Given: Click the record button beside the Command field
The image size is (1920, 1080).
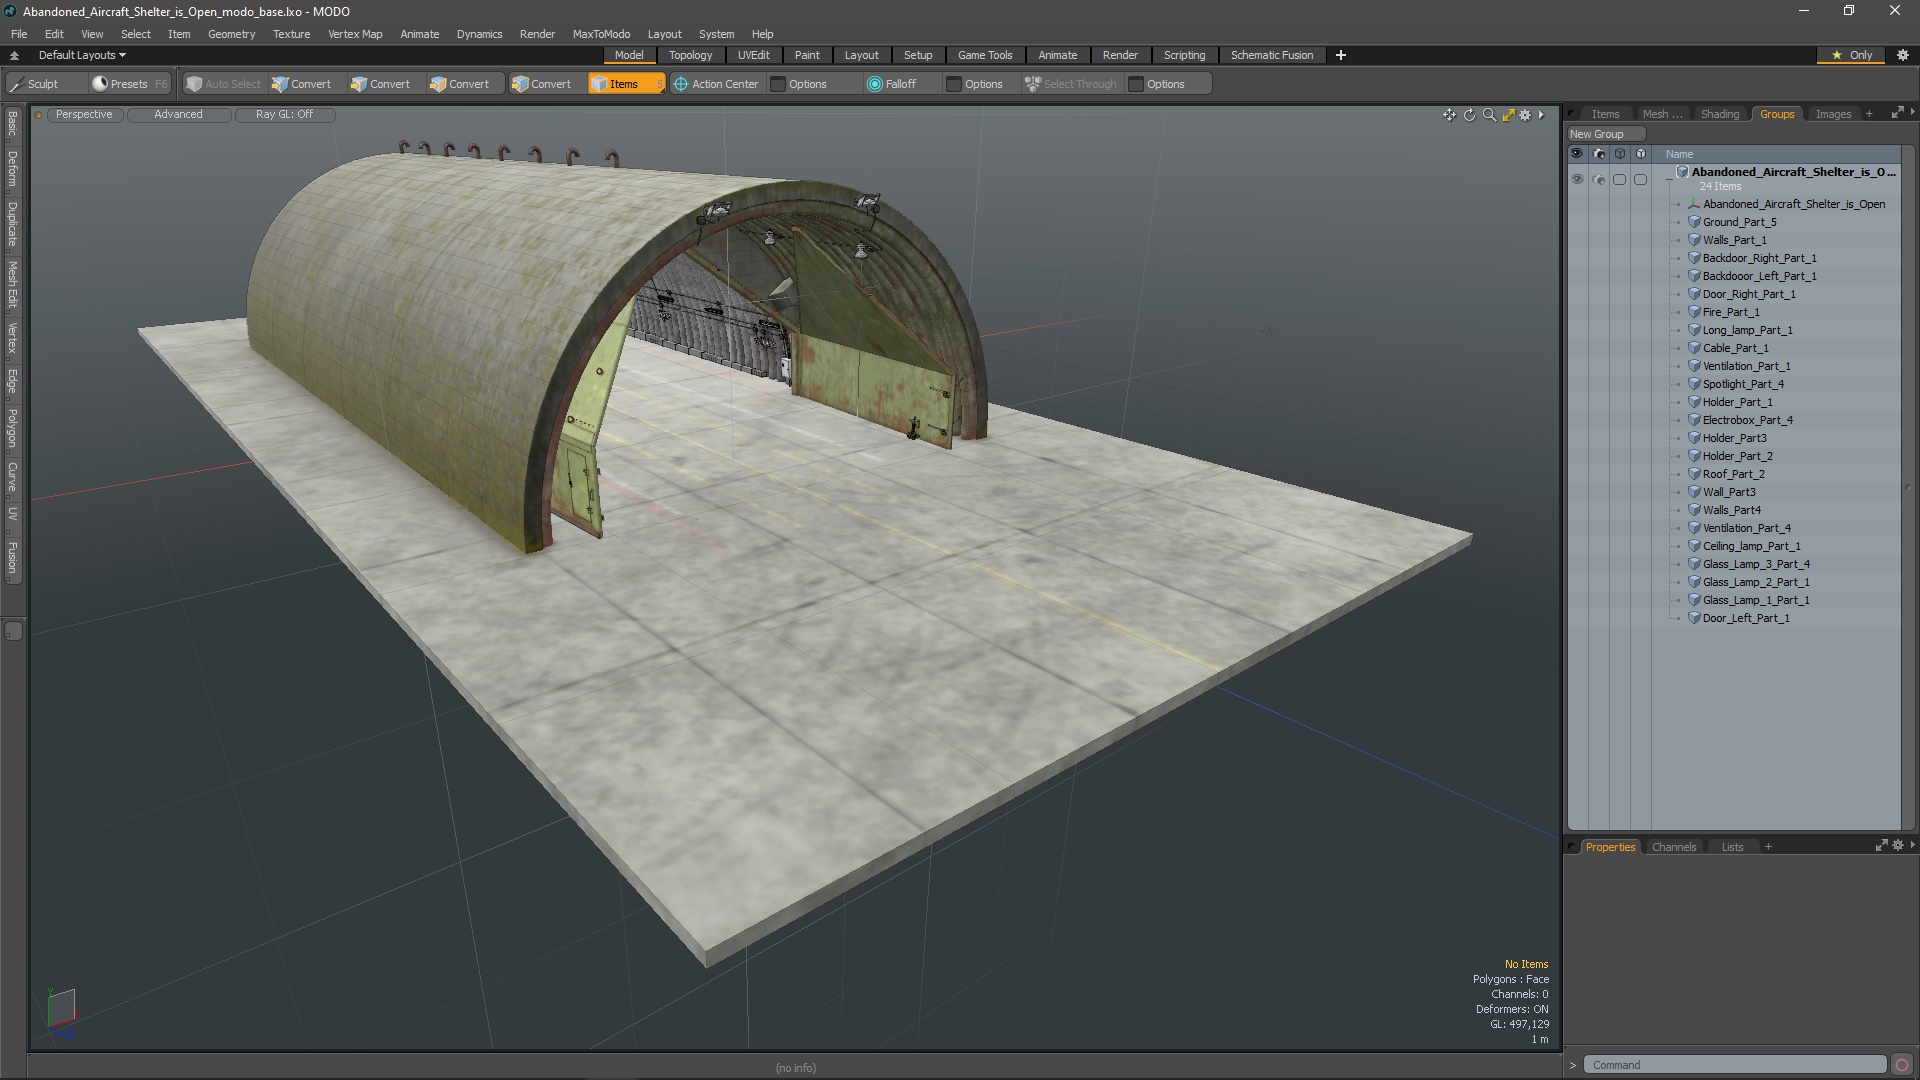Looking at the screenshot, I should tap(1902, 1065).
